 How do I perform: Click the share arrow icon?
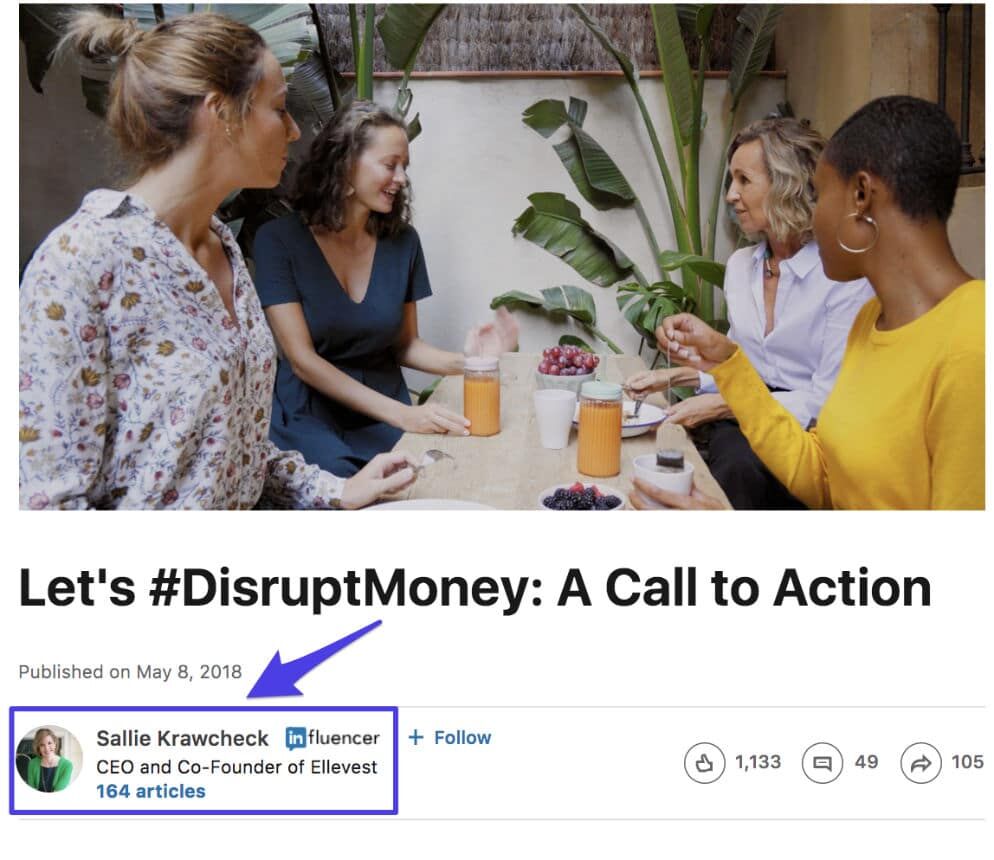[920, 763]
